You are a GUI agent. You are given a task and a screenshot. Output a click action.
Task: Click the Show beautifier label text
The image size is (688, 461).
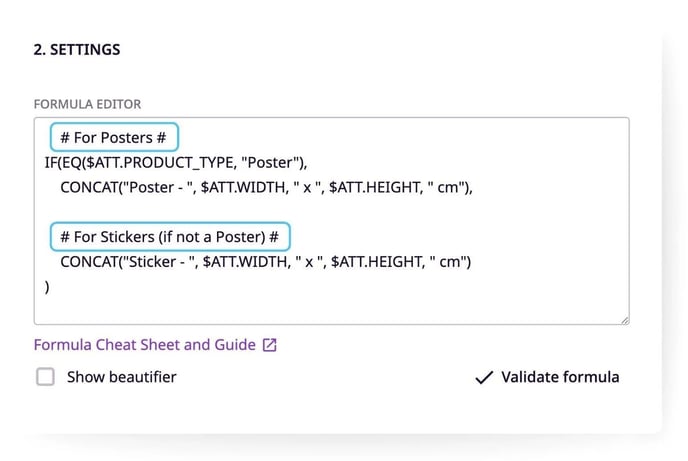click(x=122, y=377)
